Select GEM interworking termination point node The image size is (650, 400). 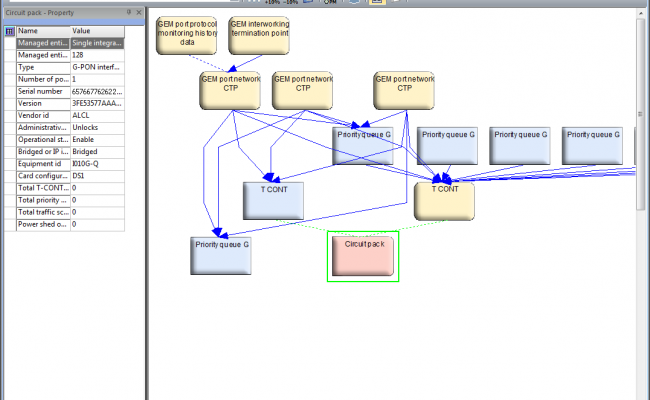click(259, 34)
